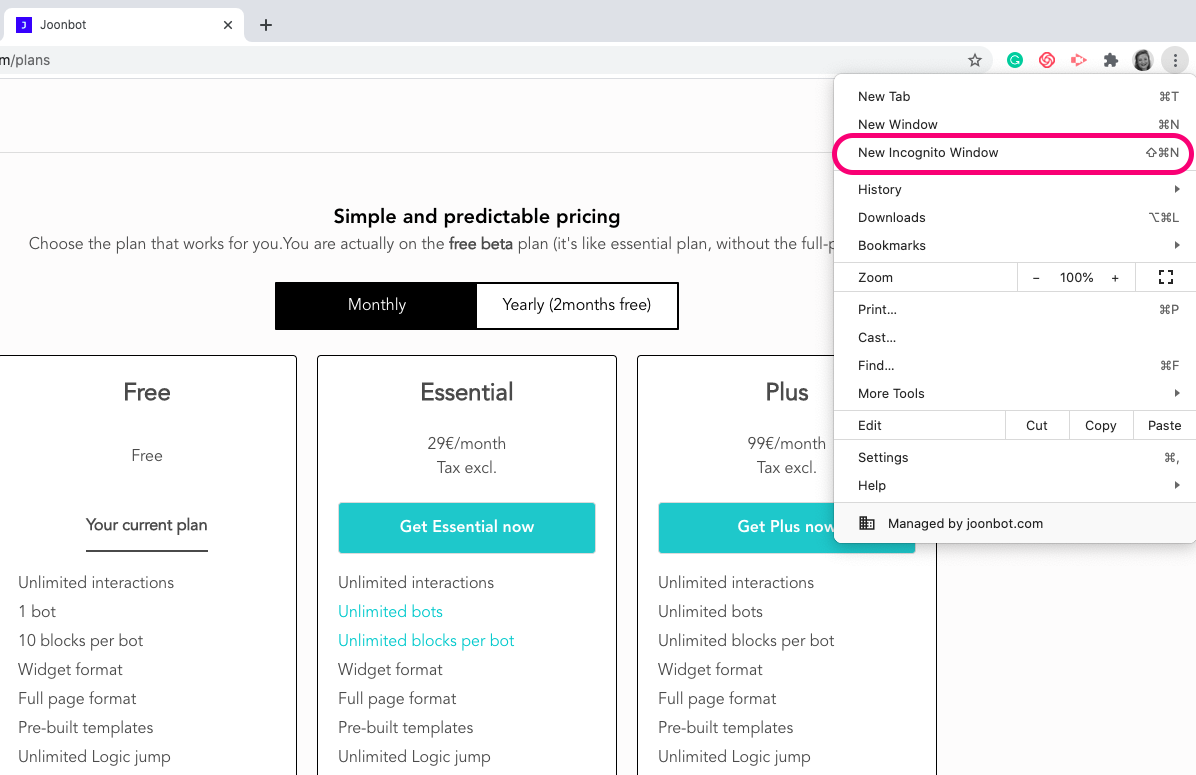Click Copy in the Edit row
1196x775 pixels.
pos(1101,426)
